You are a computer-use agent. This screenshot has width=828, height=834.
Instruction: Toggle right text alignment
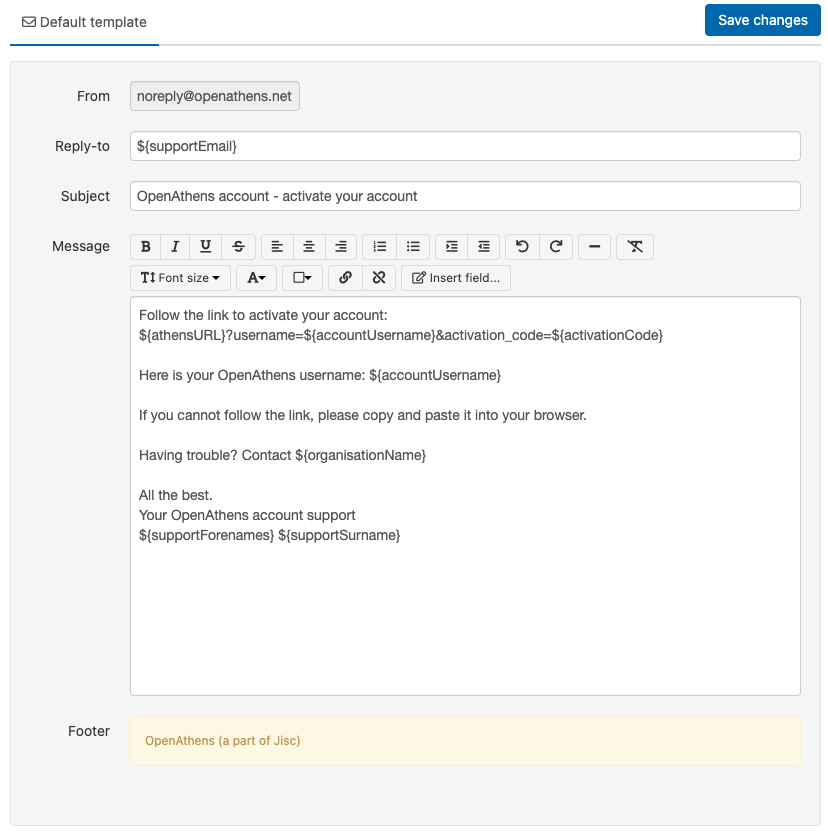[341, 247]
